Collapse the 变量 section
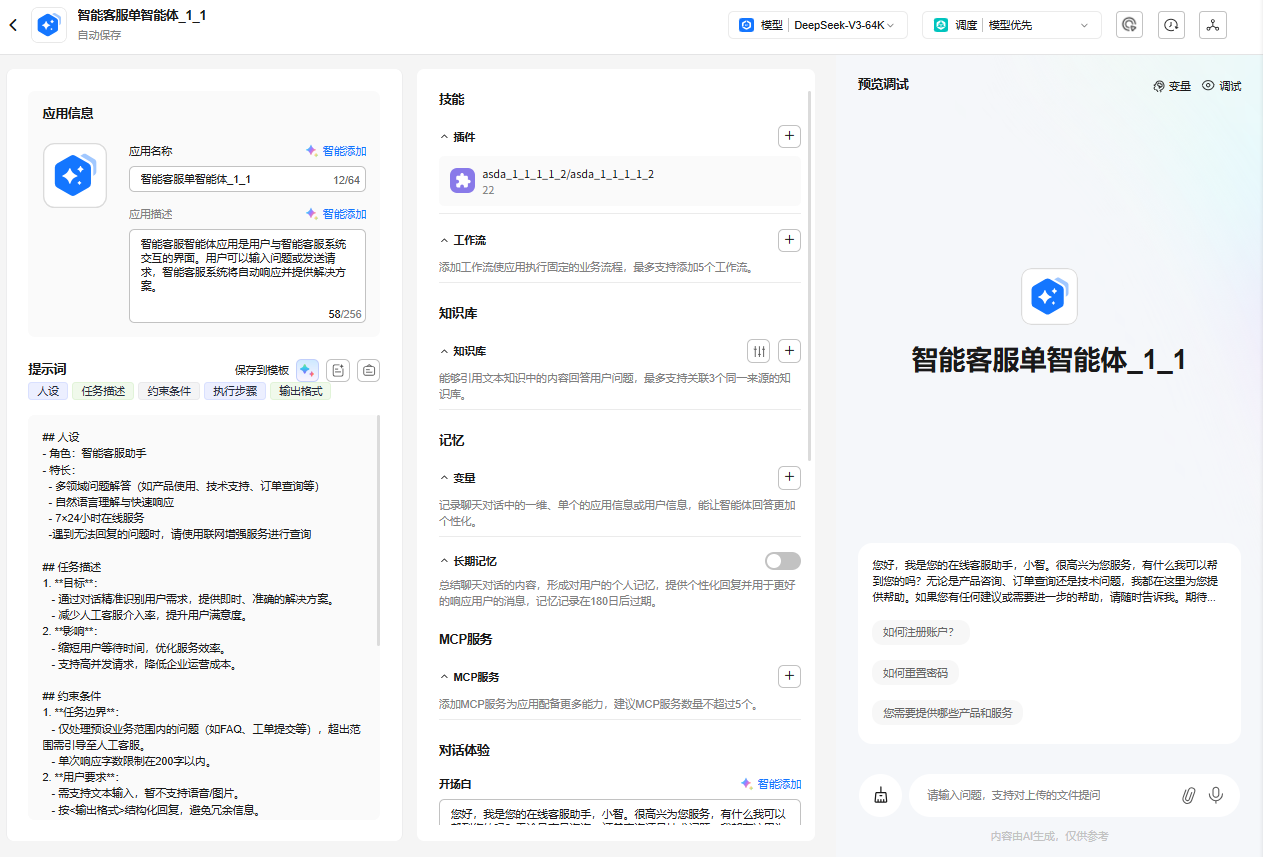The height and width of the screenshot is (857, 1264). click(444, 478)
